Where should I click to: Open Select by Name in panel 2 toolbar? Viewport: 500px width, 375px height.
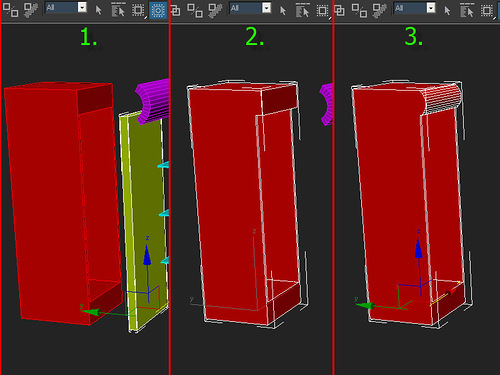point(302,10)
